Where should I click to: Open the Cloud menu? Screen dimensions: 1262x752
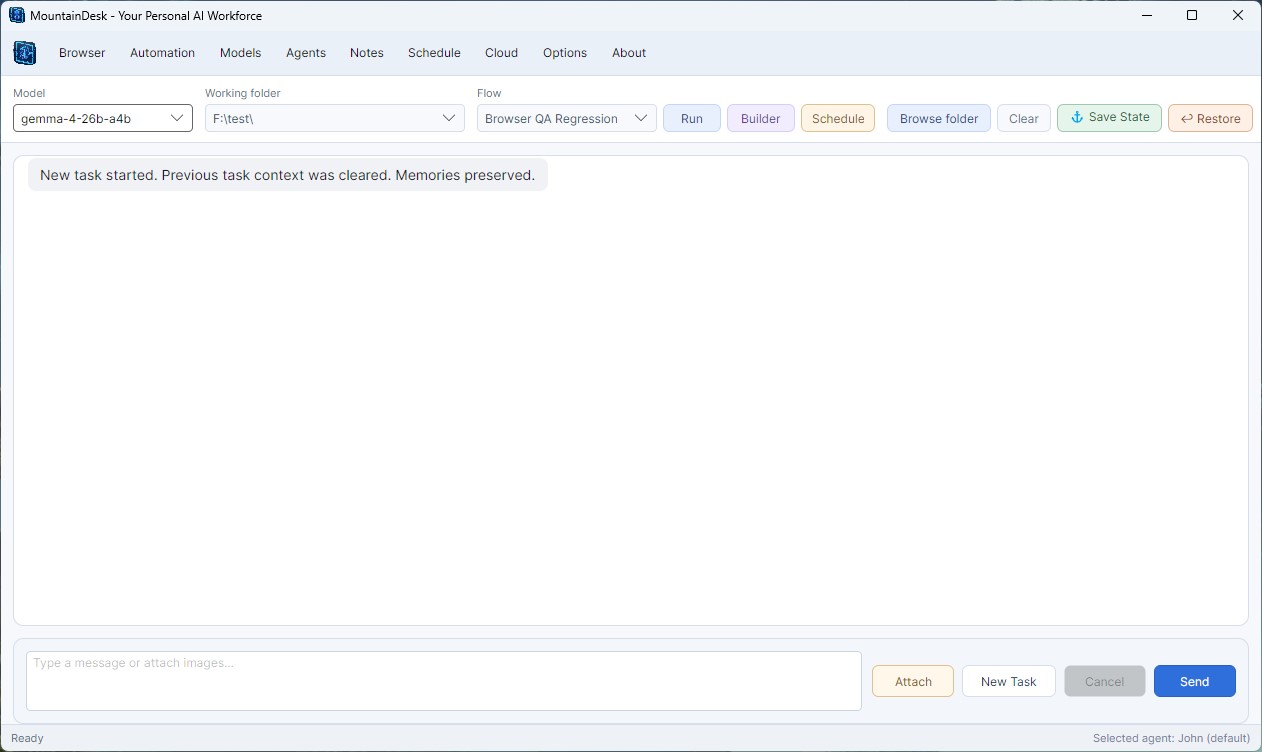pyautogui.click(x=501, y=53)
